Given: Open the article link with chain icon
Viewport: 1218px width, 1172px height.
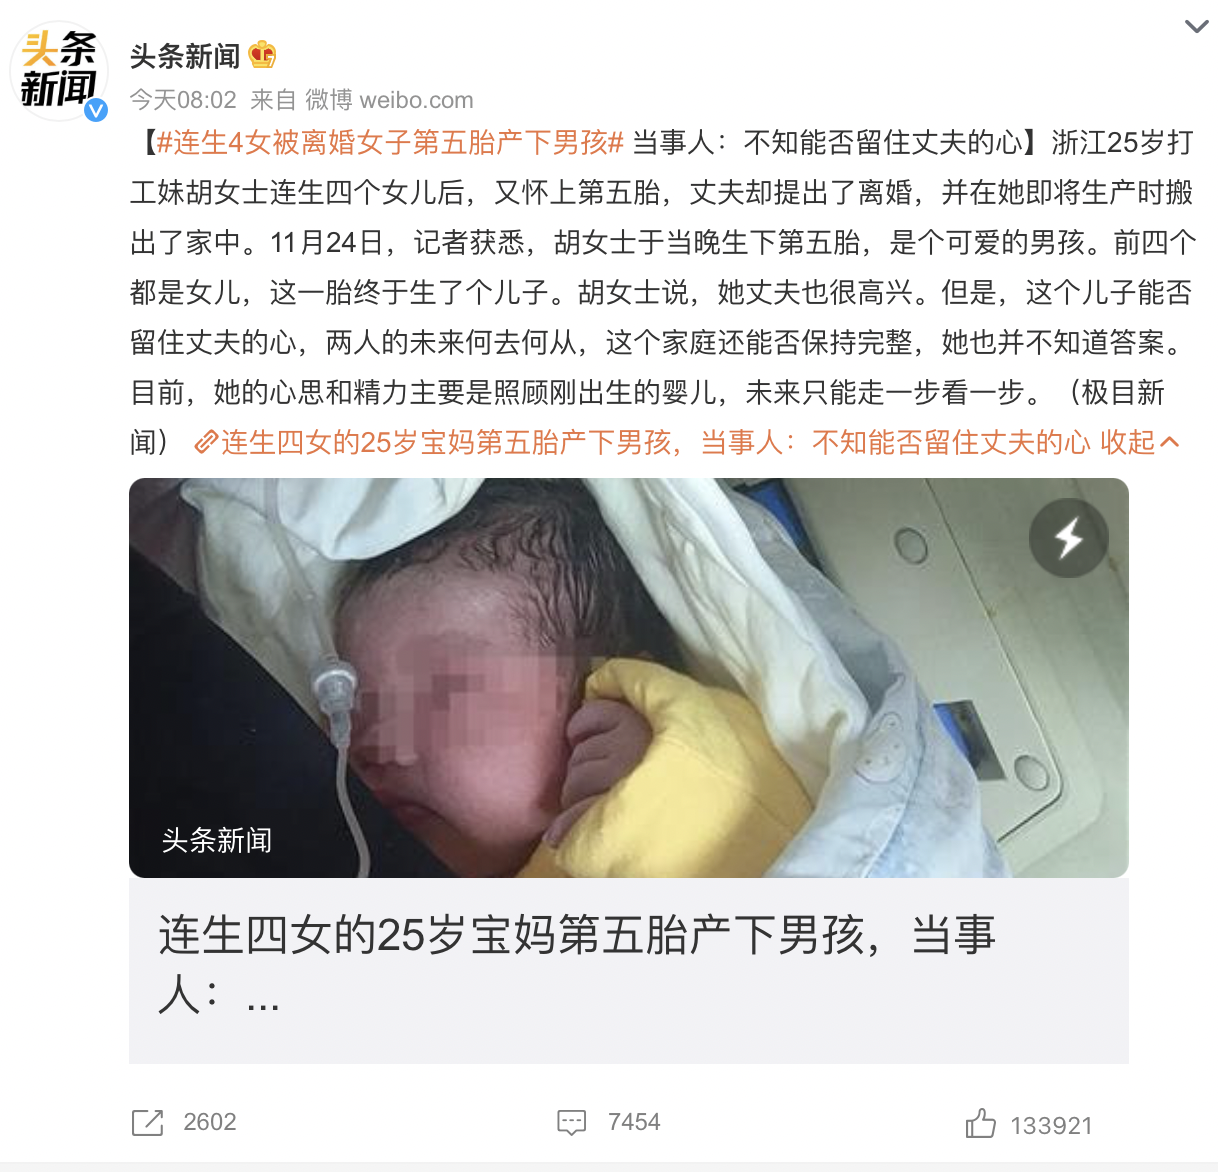Looking at the screenshot, I should click(641, 442).
